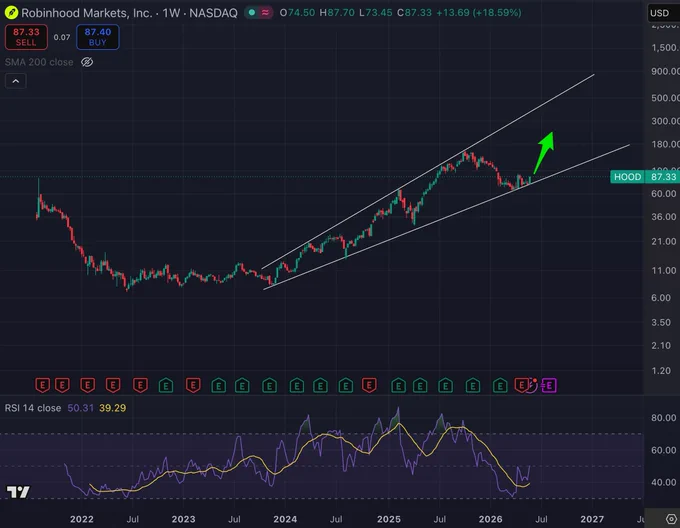Click the BUY 87.40 button
Viewport: 680px width, 528px height.
[x=98, y=37]
